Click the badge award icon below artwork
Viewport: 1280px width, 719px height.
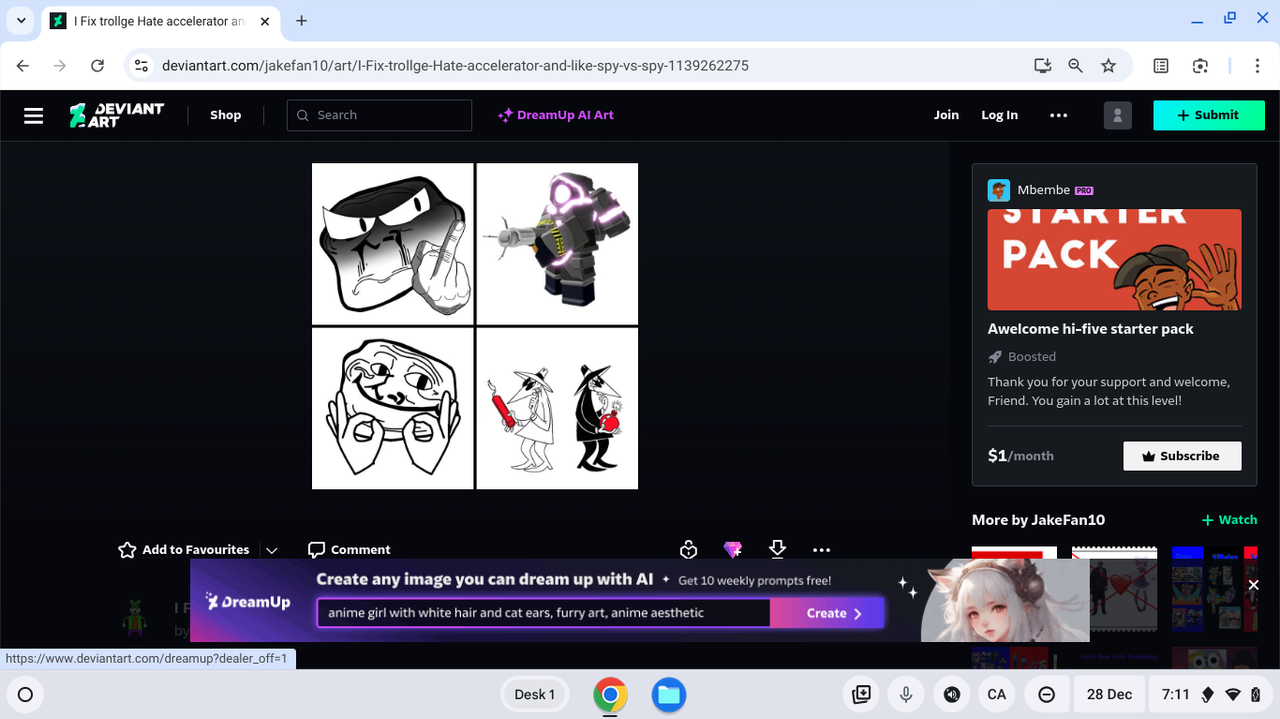[x=688, y=549]
